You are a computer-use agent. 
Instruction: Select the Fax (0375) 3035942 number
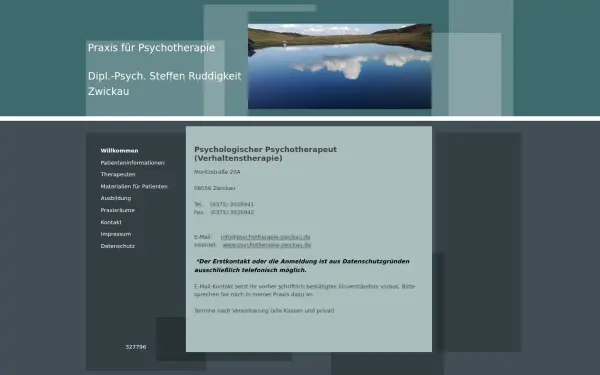224,212
